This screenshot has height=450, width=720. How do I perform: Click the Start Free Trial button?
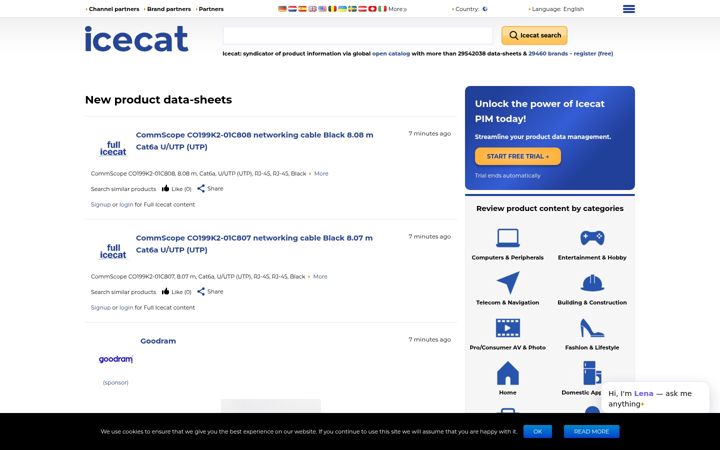518,156
